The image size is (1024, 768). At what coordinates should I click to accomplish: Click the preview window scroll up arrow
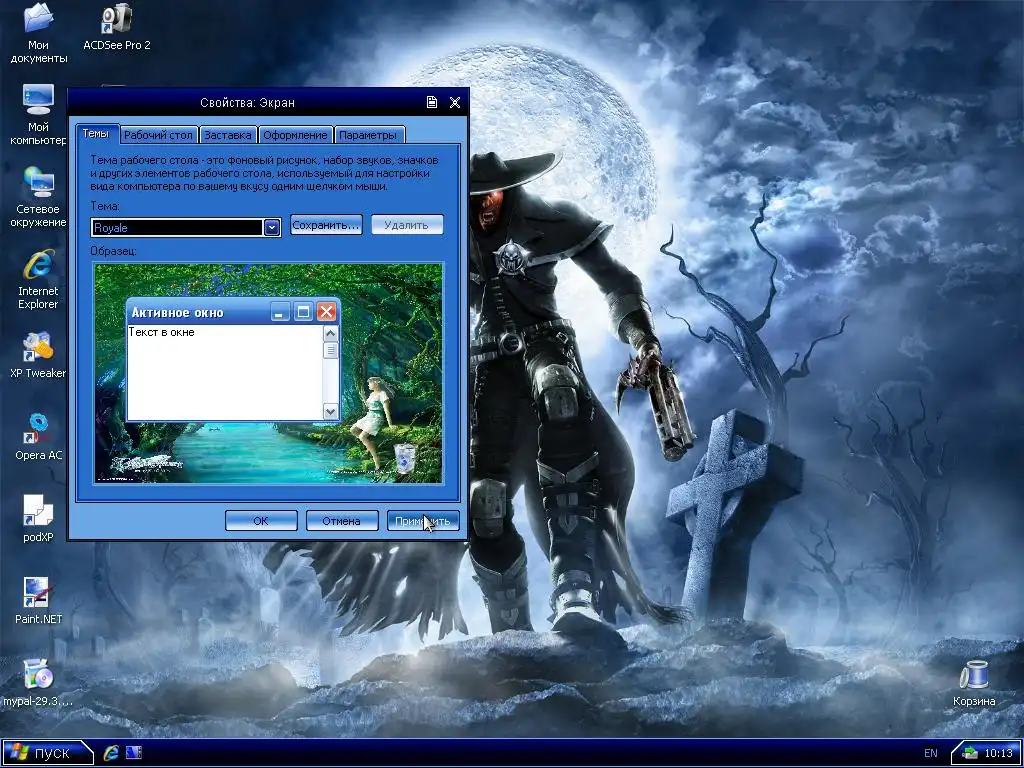point(330,333)
